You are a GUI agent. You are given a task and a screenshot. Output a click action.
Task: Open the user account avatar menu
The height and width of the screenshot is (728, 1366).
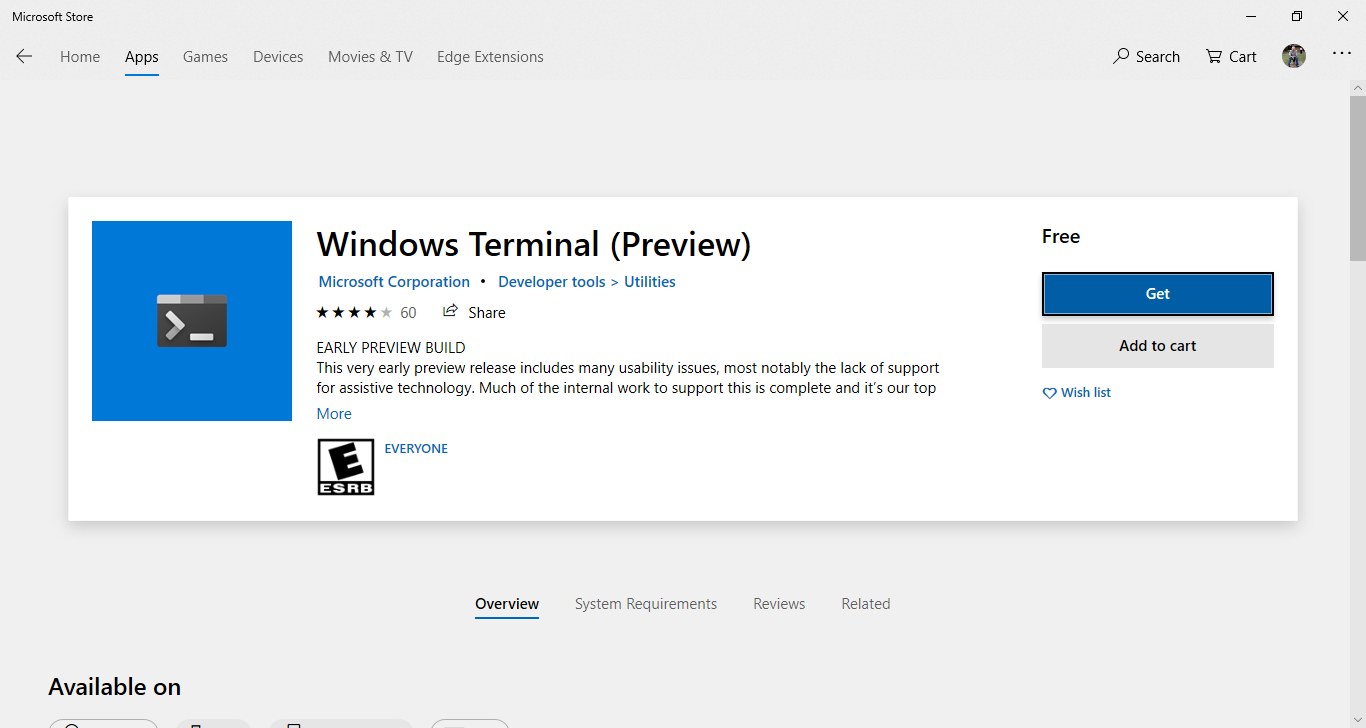[x=1294, y=56]
